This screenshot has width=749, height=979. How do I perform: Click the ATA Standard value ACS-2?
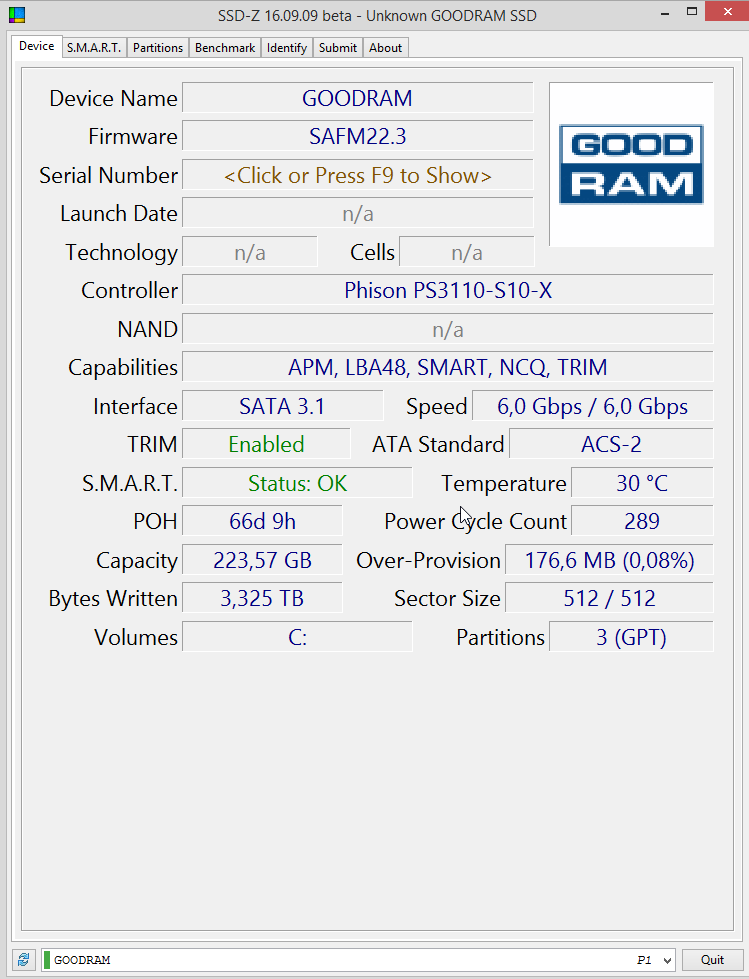pyautogui.click(x=611, y=444)
